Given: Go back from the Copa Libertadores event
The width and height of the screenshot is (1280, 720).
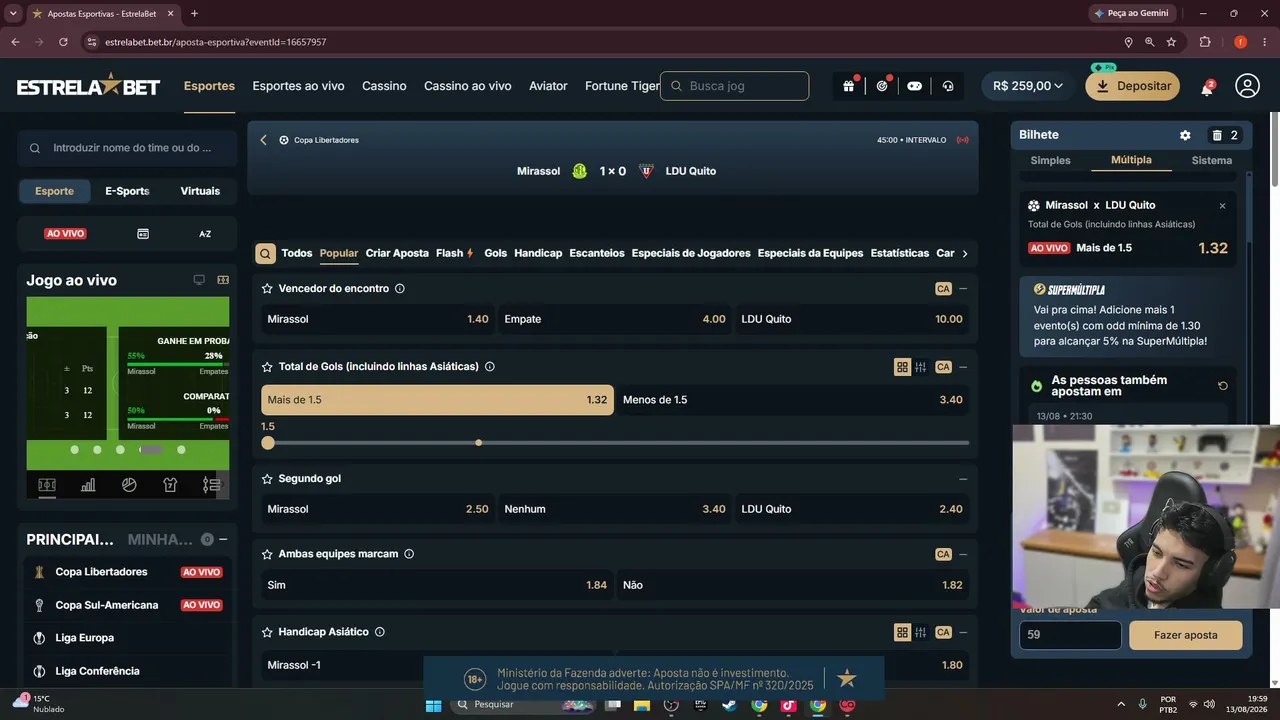Looking at the screenshot, I should 263,140.
